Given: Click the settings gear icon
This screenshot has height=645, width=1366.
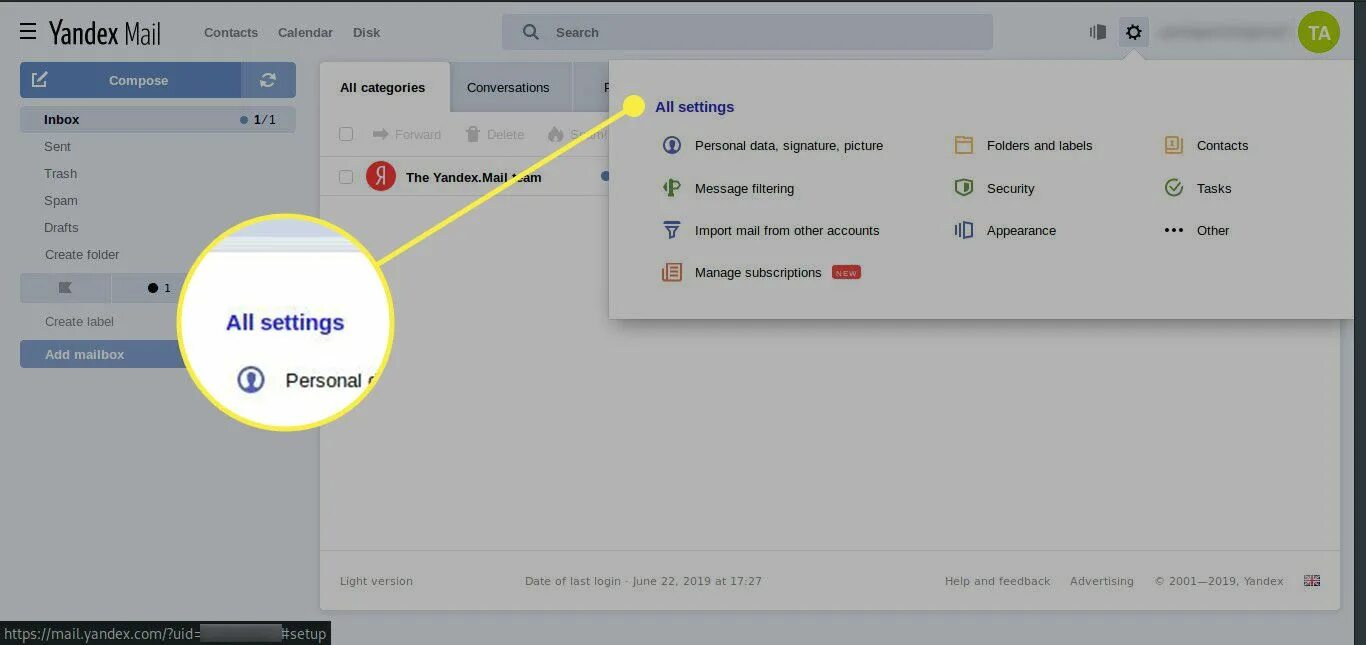Looking at the screenshot, I should tap(1133, 32).
